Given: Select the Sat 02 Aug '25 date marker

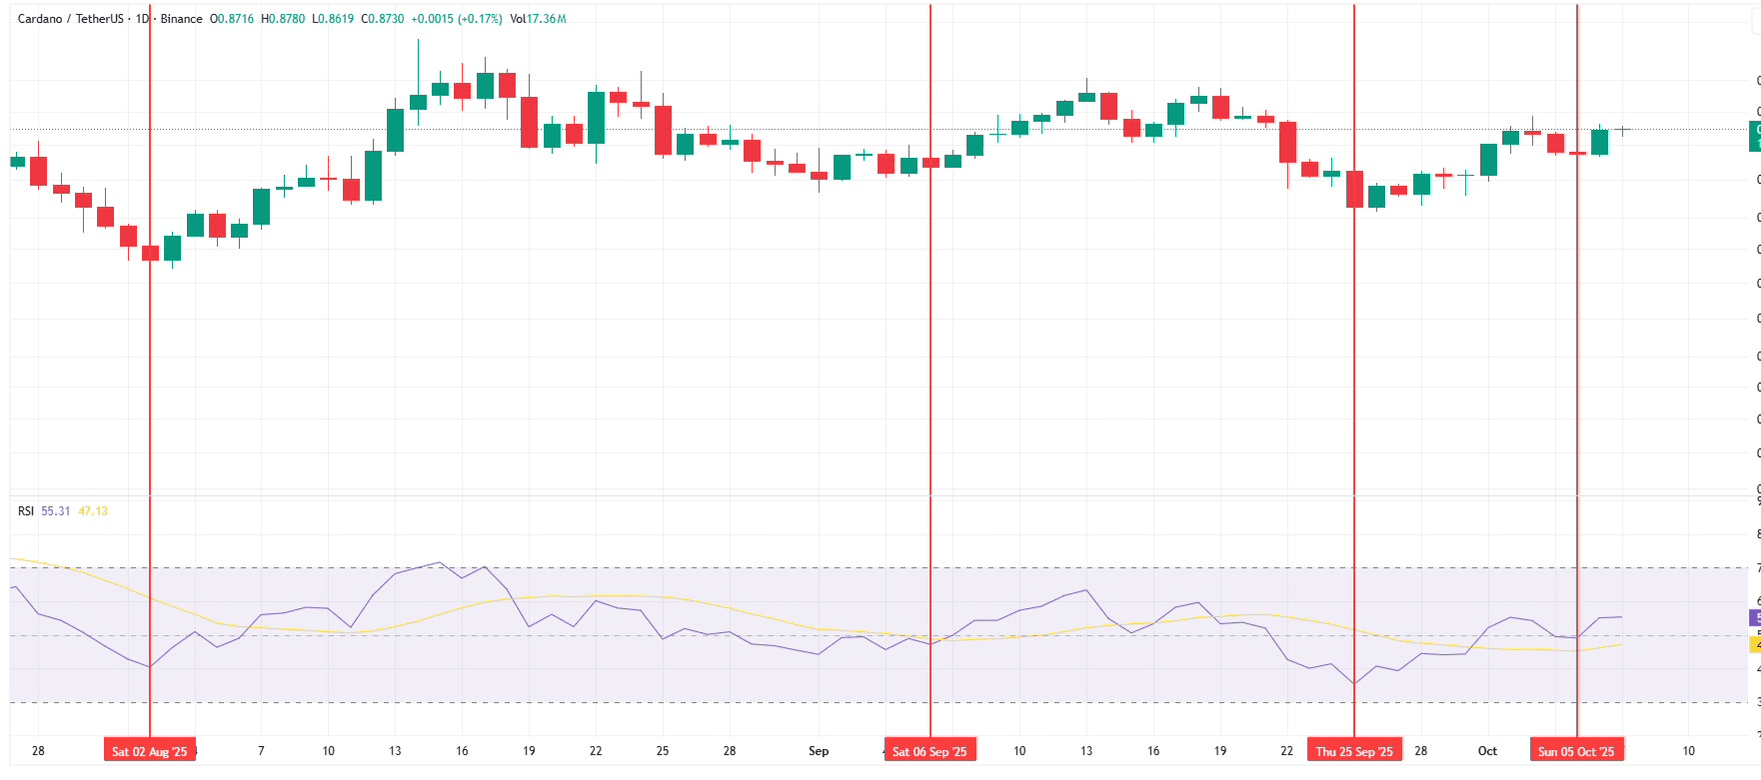Looking at the screenshot, I should click(x=150, y=751).
